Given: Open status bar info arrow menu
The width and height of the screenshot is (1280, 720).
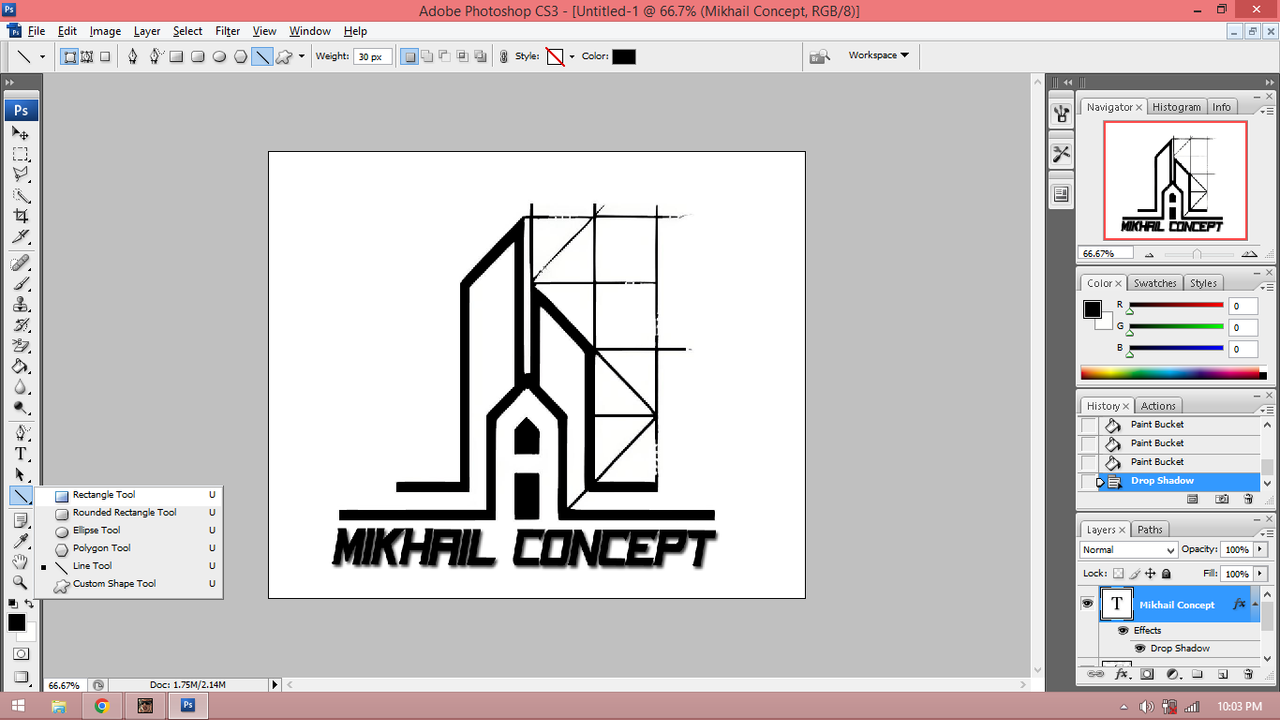Looking at the screenshot, I should click(x=275, y=685).
